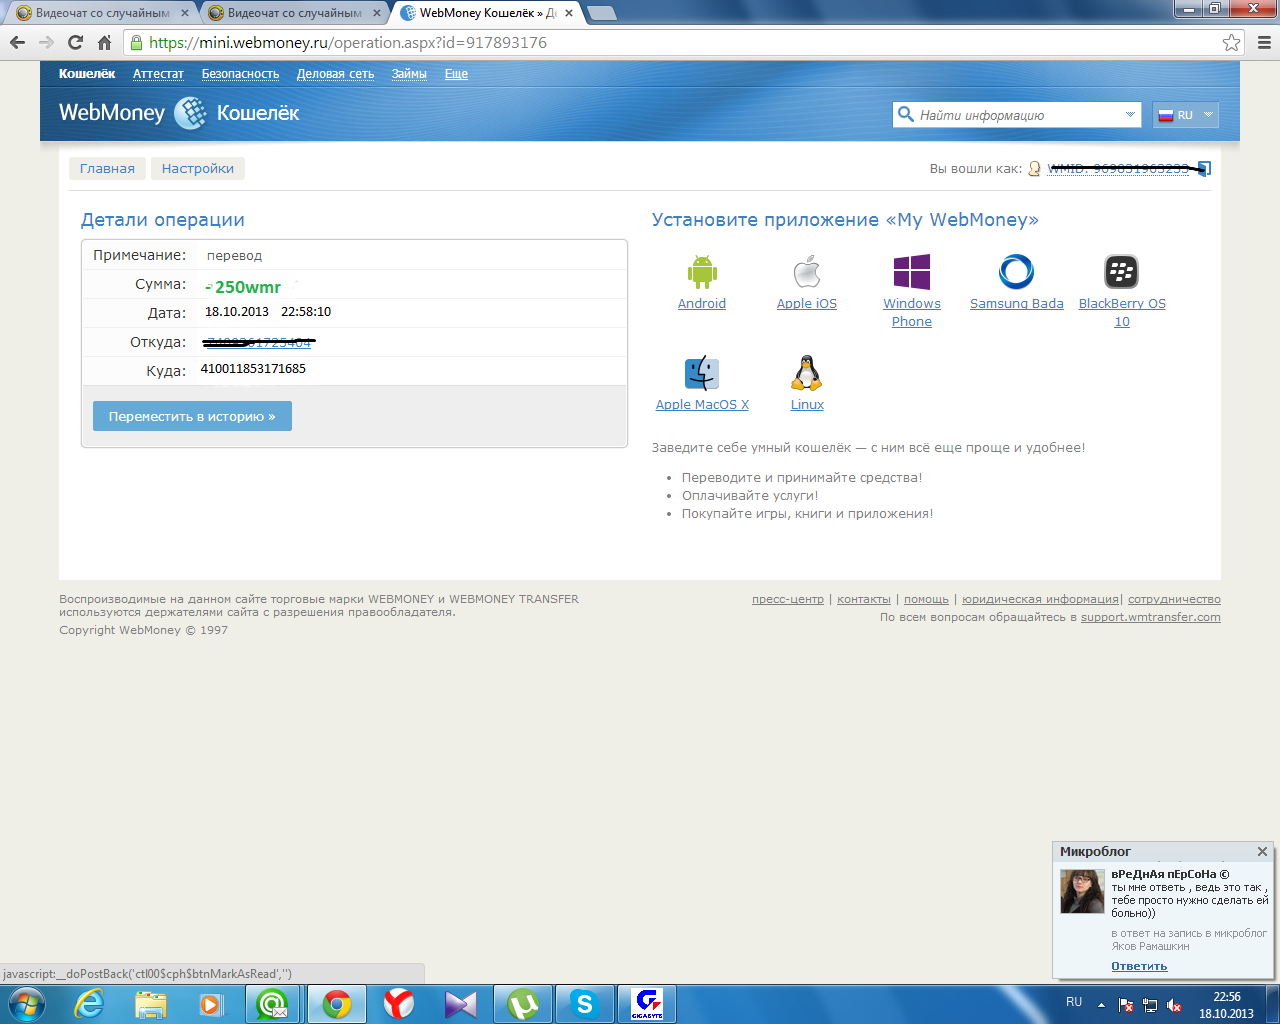The image size is (1280, 1024).
Task: Open the Android app download icon
Action: pos(702,272)
